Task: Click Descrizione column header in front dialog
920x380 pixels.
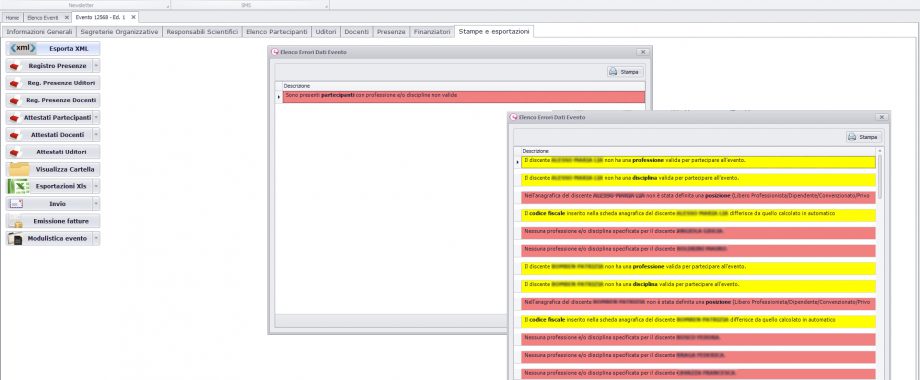Action: click(698, 151)
